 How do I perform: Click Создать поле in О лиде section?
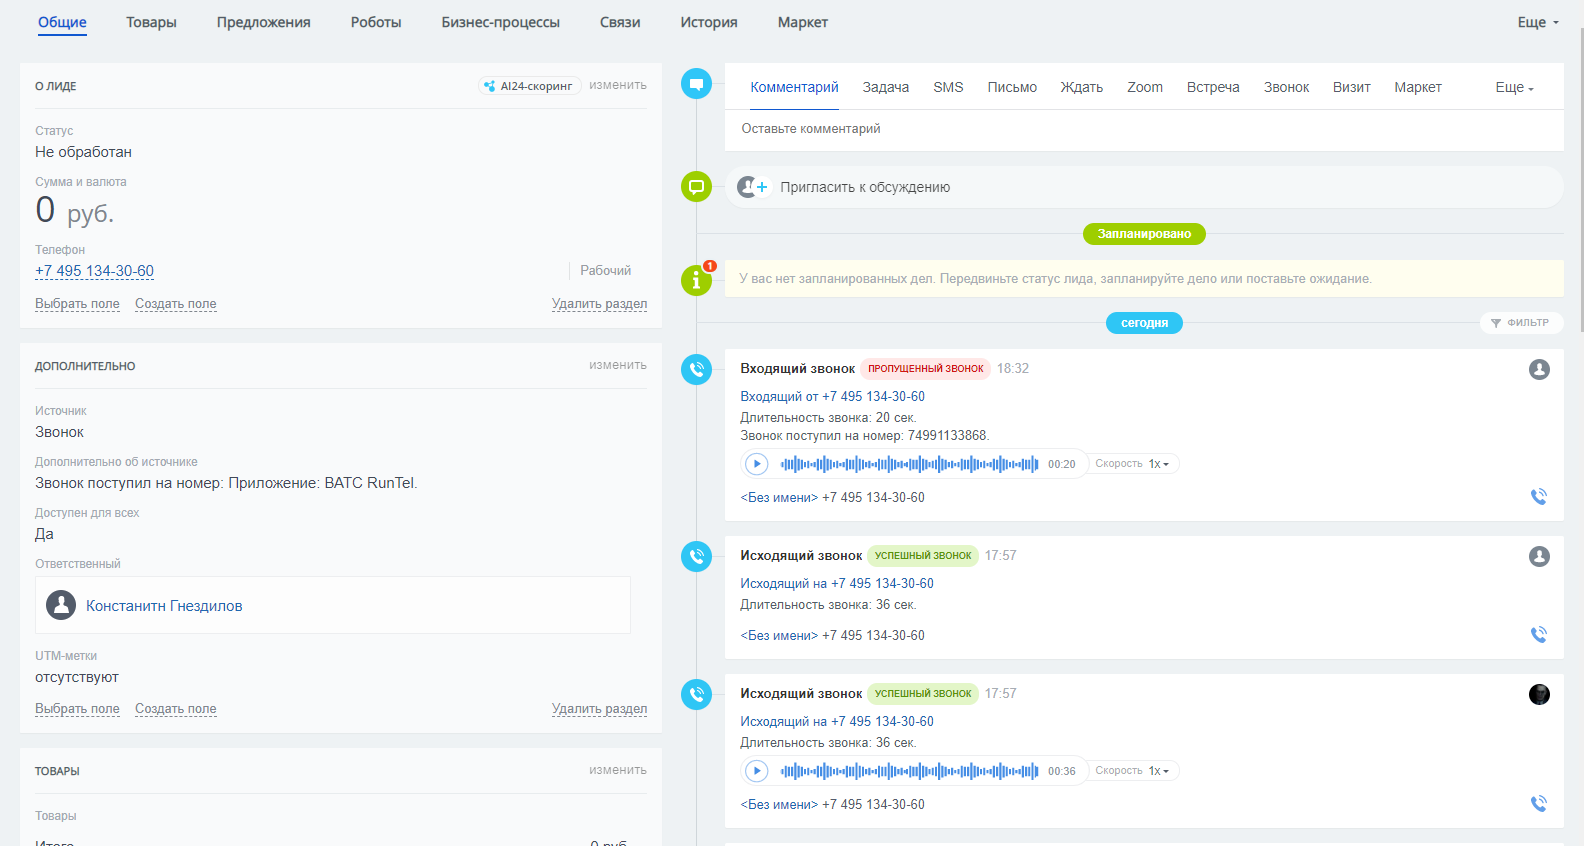click(176, 304)
